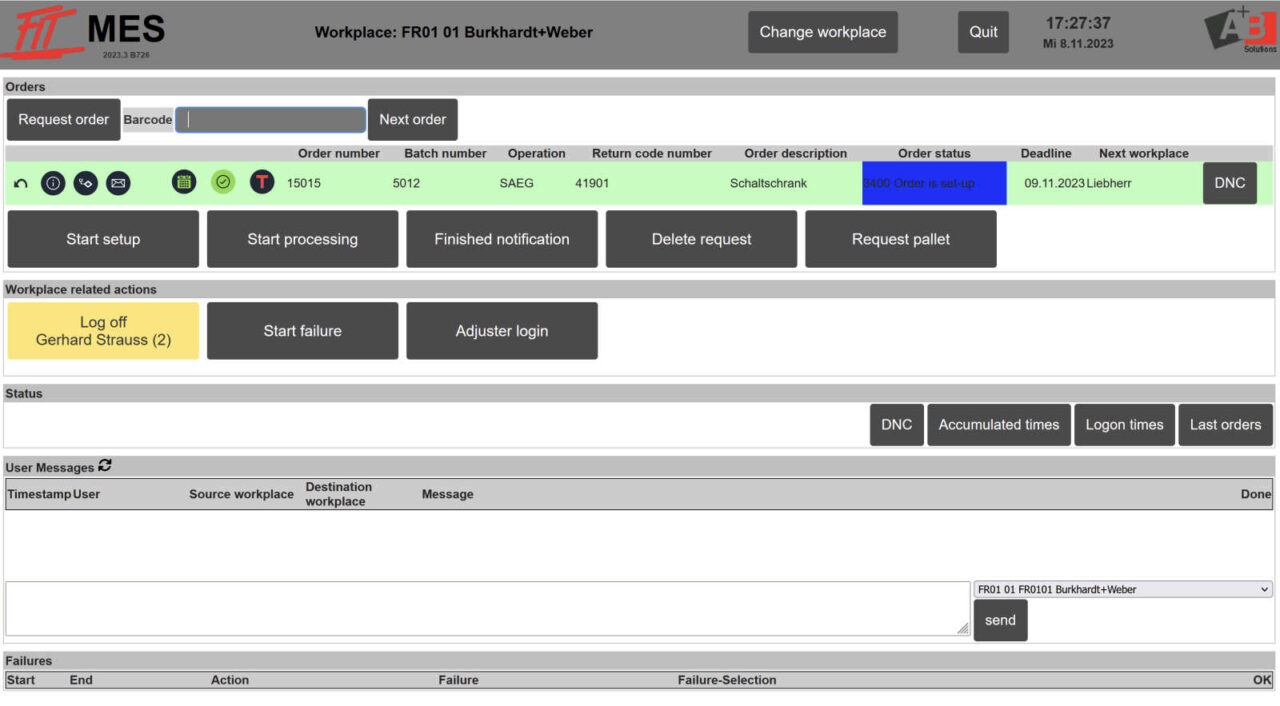This screenshot has height=706, width=1280.
Task: Open the order info icon for order 15015
Action: [52, 183]
